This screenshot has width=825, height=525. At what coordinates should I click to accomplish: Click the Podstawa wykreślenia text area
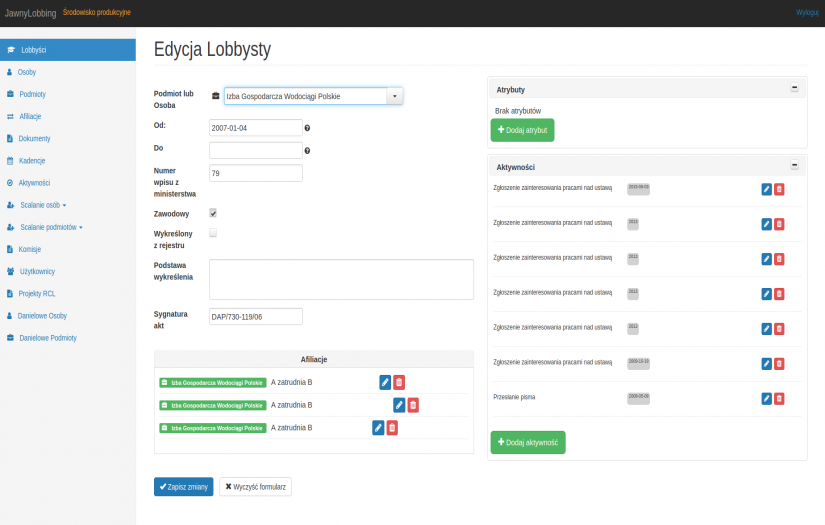tap(341, 279)
